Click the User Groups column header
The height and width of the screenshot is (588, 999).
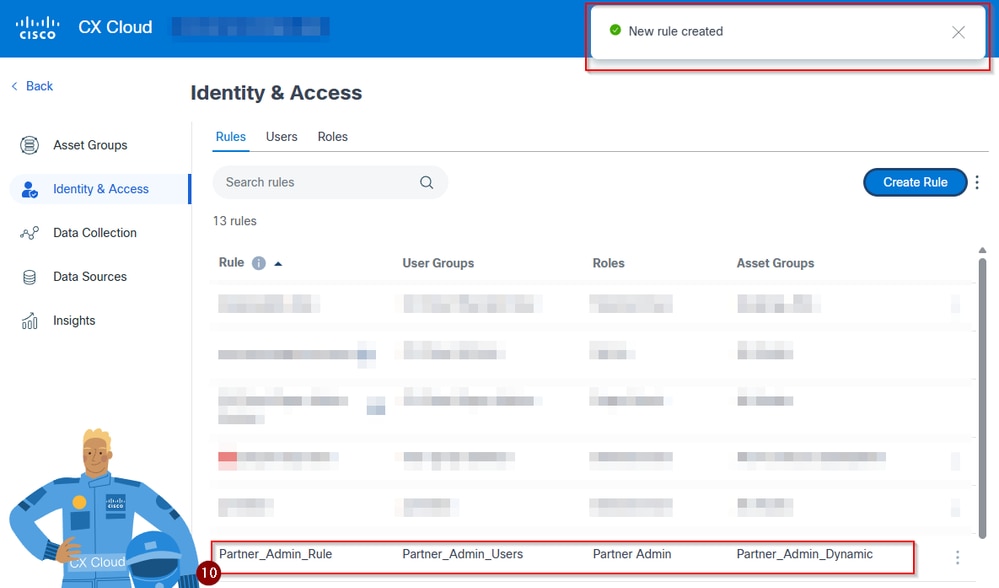[438, 263]
